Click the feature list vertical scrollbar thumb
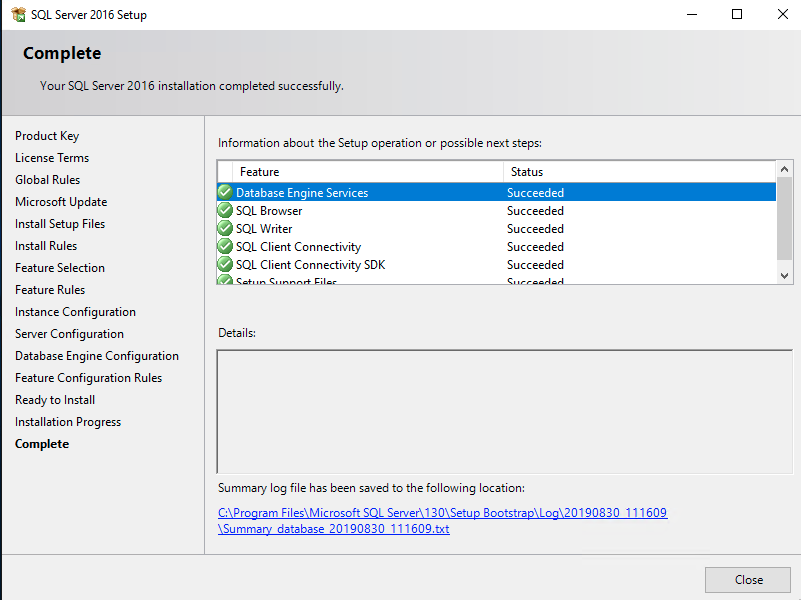Viewport: 801px width, 600px height. pos(785,218)
